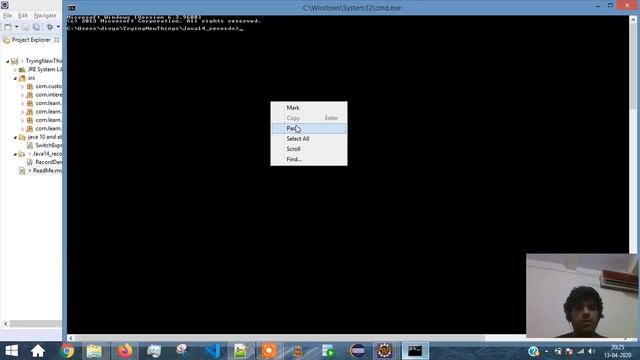Select Mark in the context menu

(293, 108)
